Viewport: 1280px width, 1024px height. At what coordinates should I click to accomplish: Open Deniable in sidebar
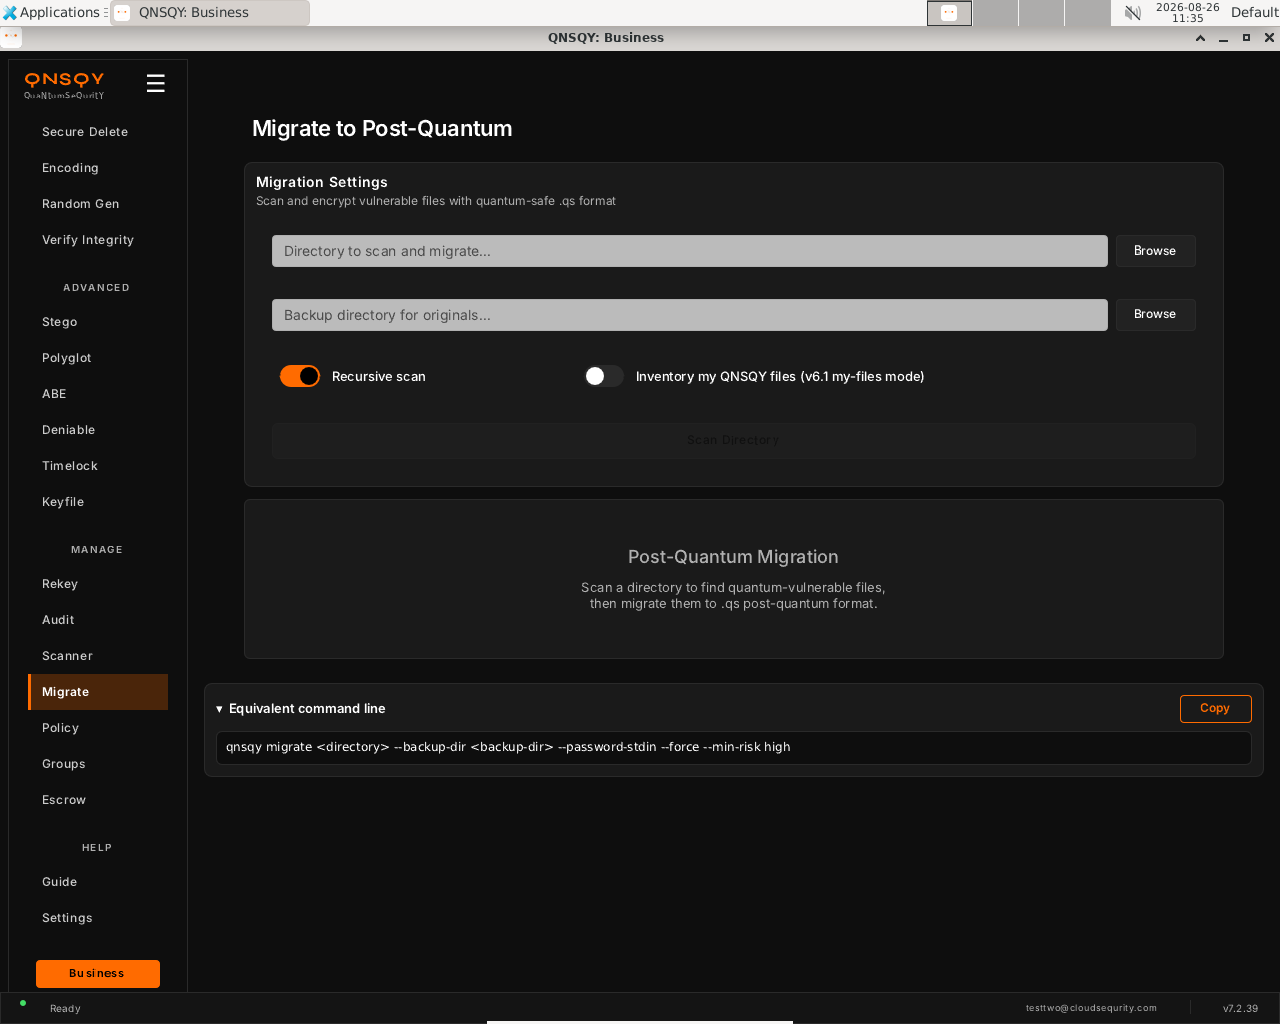point(98,430)
